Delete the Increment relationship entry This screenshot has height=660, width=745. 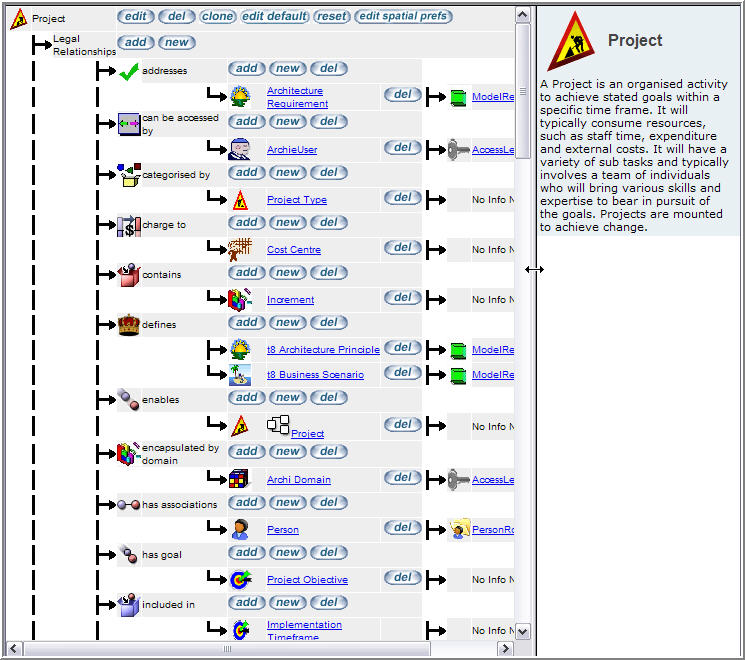(402, 298)
